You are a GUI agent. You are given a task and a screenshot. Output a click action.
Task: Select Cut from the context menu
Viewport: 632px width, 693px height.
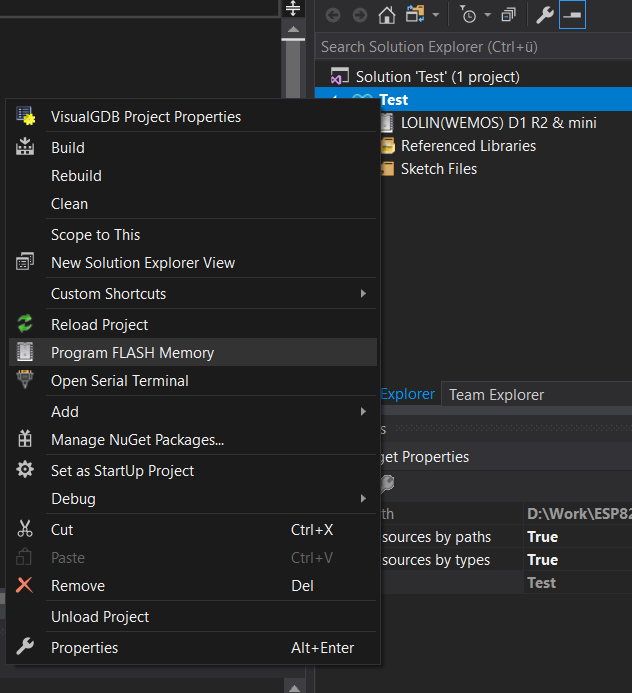(x=192, y=530)
